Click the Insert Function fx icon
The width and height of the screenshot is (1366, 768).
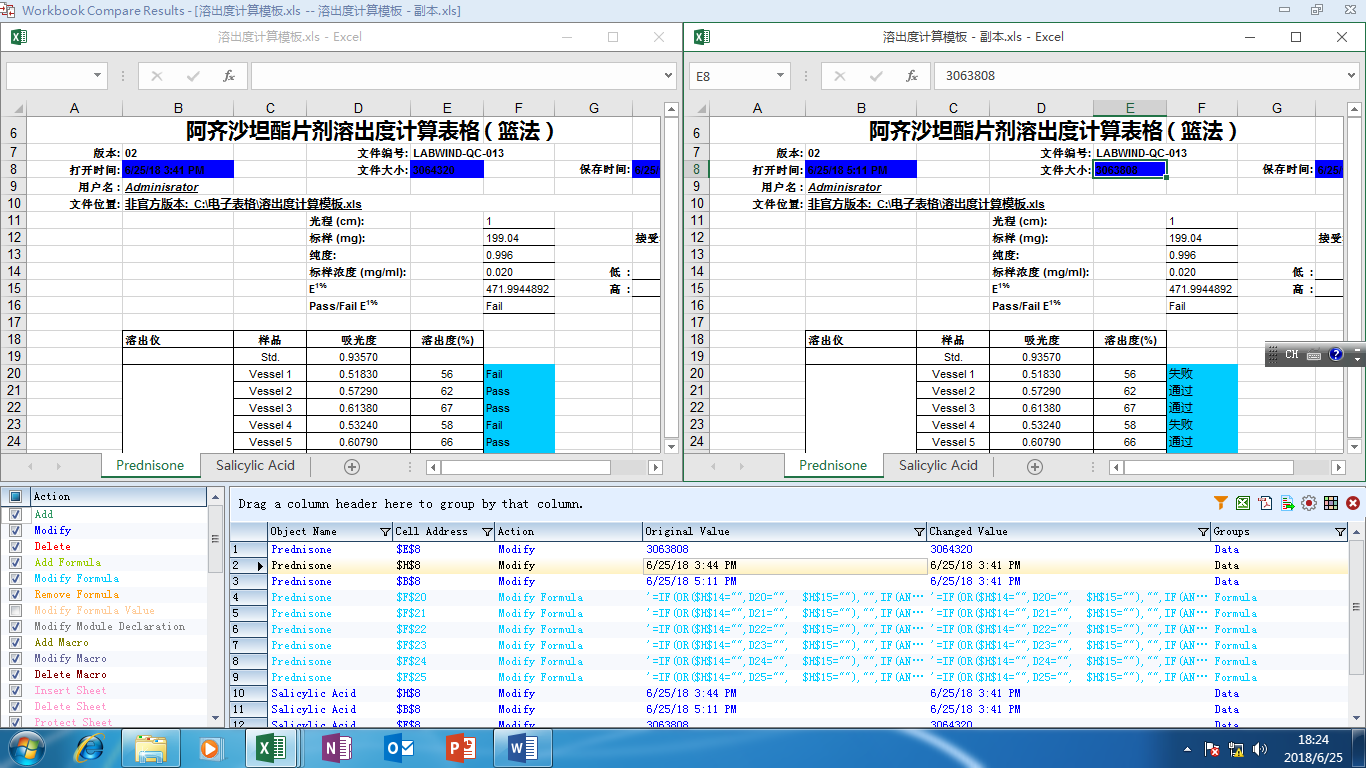tap(911, 75)
